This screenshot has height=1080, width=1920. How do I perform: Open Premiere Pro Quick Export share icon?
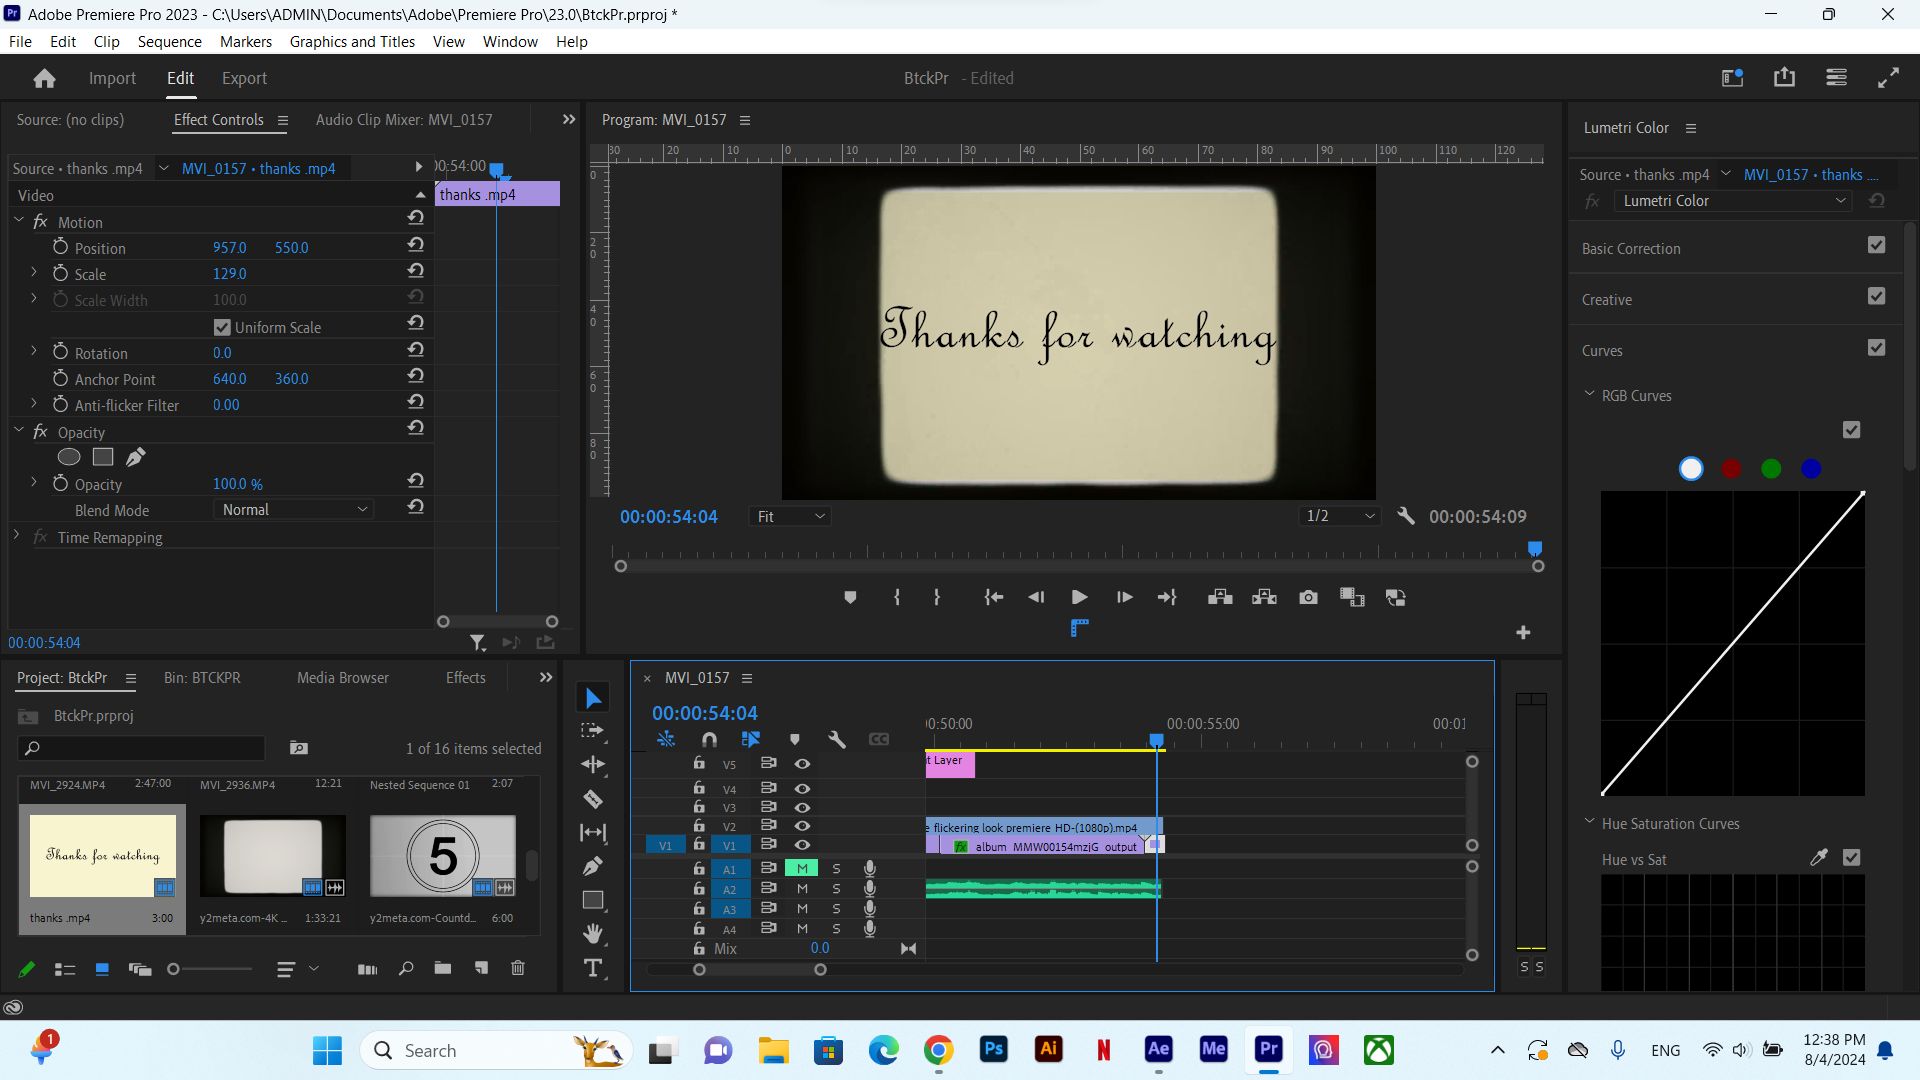coord(1784,77)
